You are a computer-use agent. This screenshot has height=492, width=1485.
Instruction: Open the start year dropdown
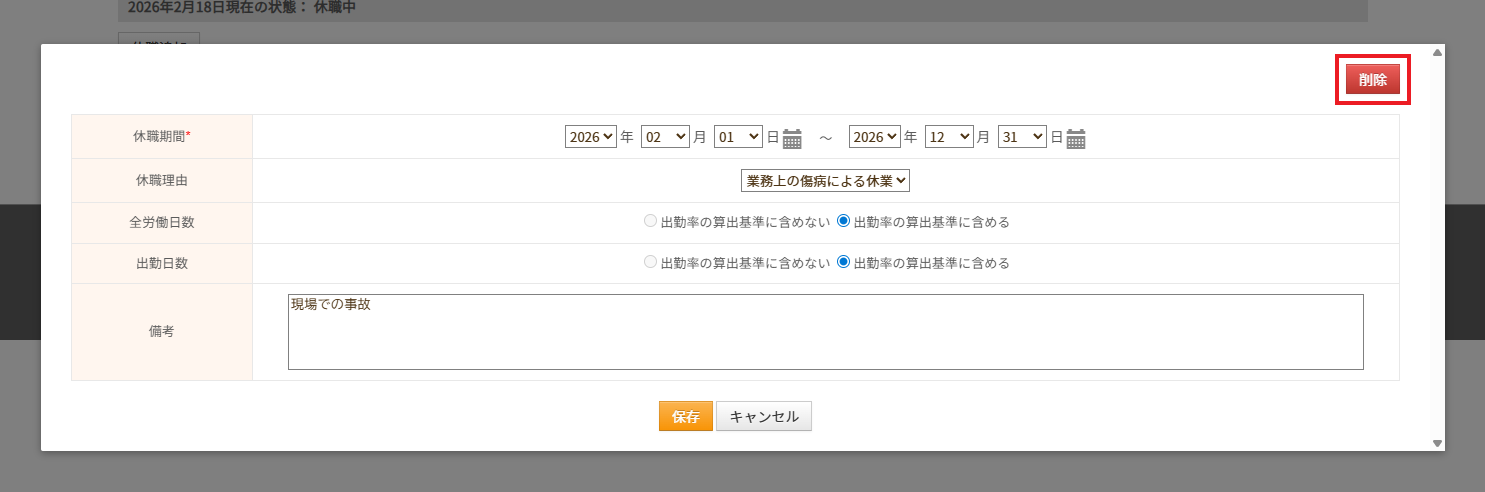pos(590,137)
